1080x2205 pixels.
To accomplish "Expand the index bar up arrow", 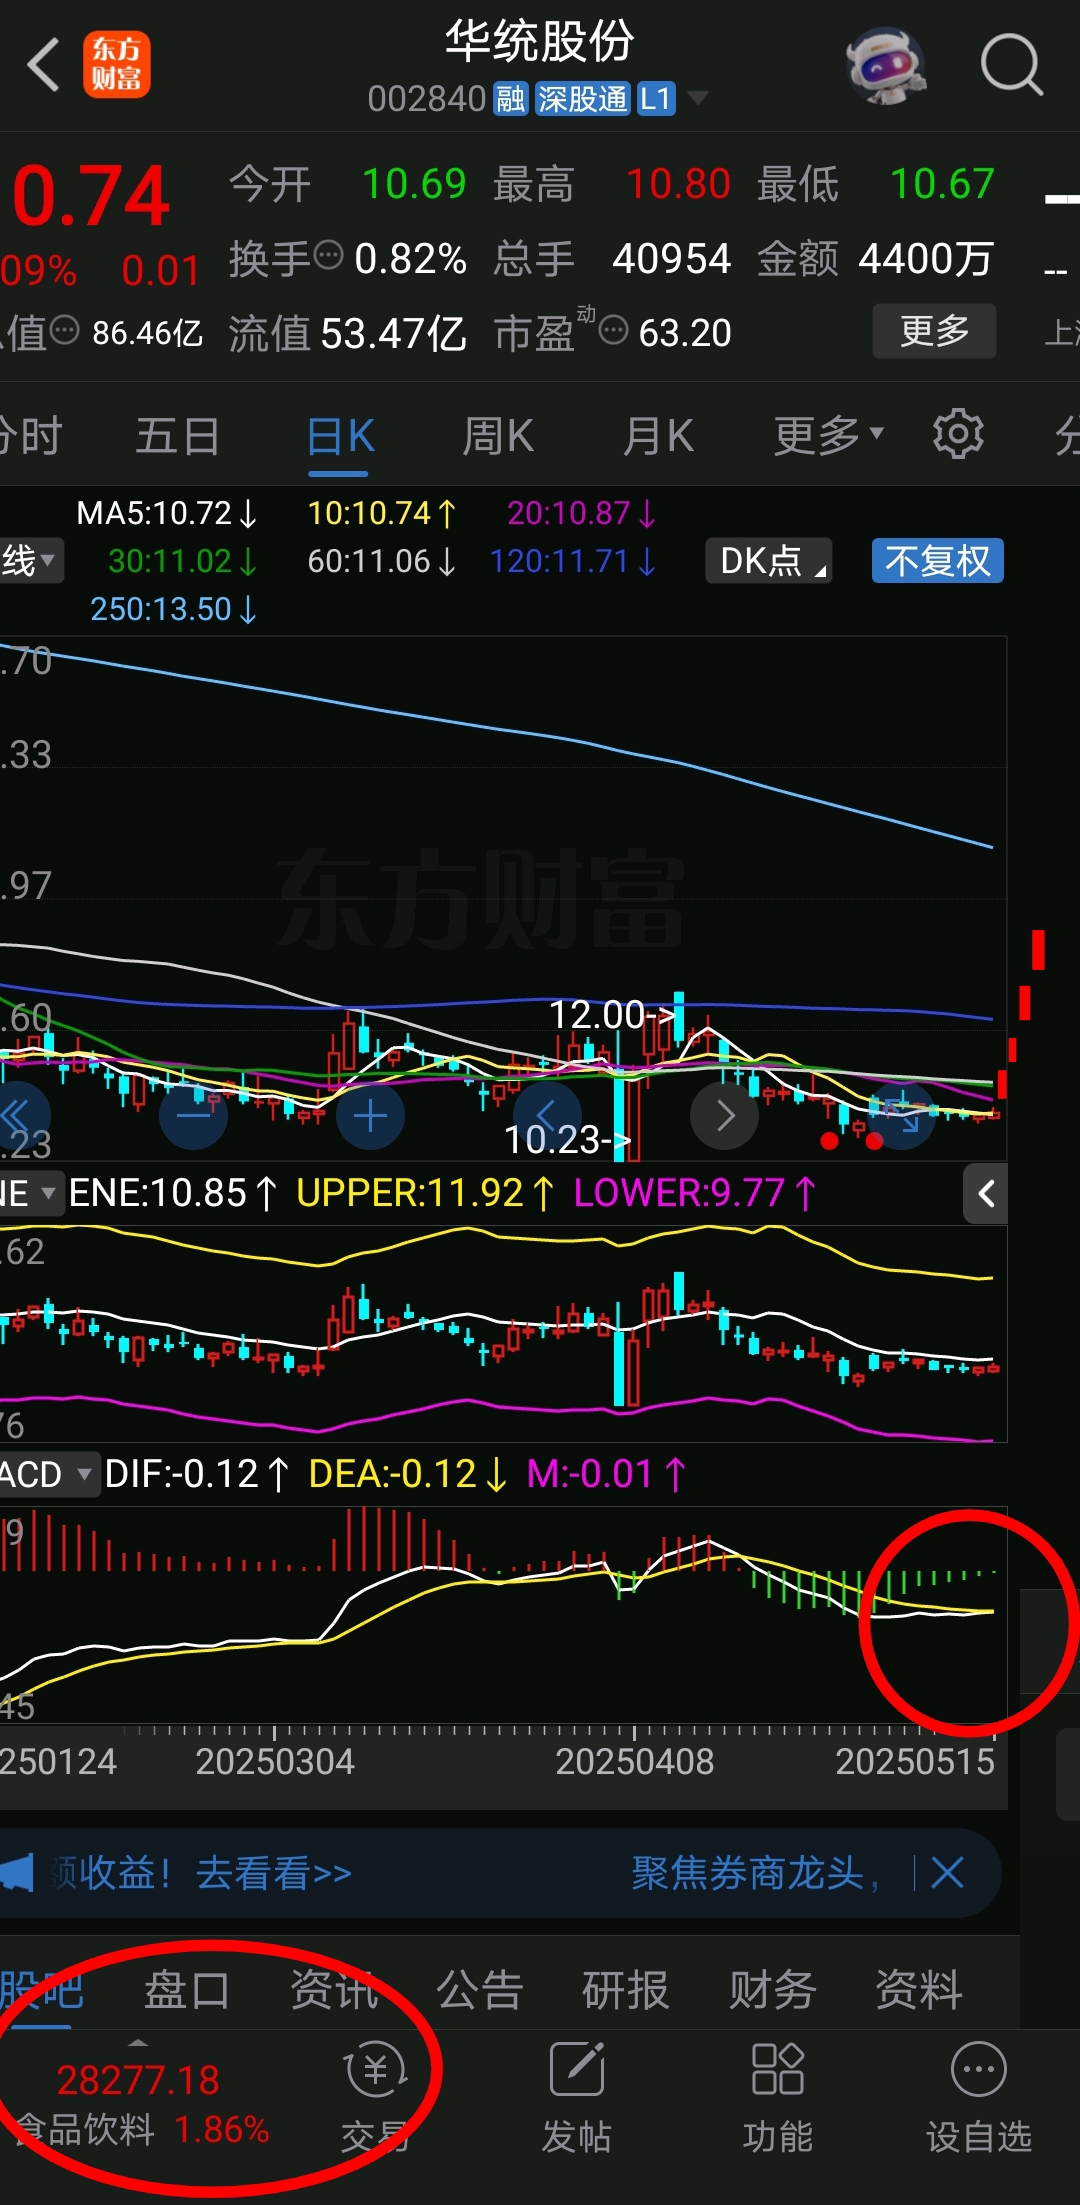I will click(138, 2043).
